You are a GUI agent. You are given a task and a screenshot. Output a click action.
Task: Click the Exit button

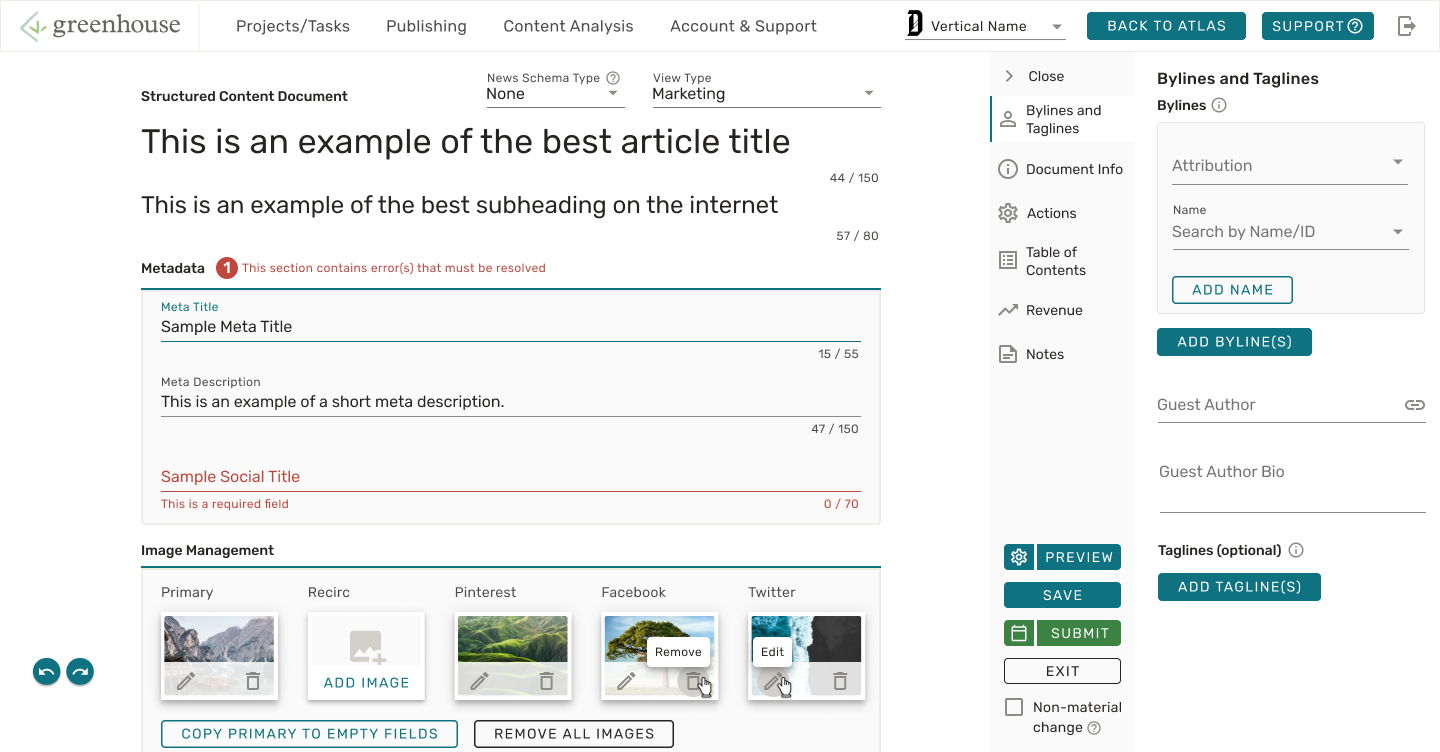[x=1062, y=671]
